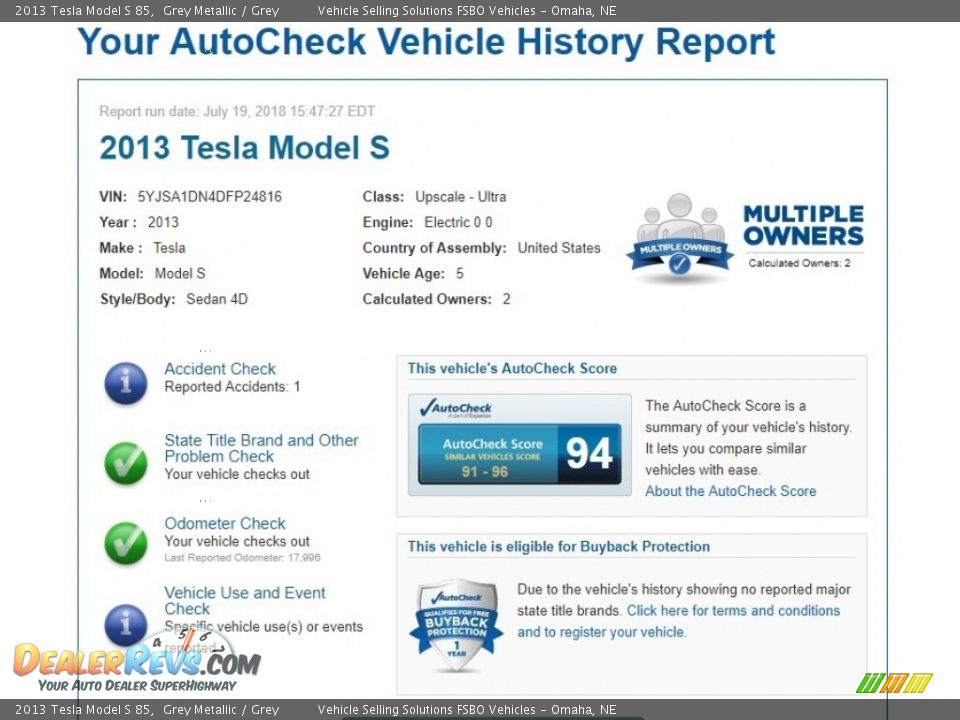960x720 pixels.
Task: Click the AutoCheck Score 94 value
Action: (x=589, y=454)
